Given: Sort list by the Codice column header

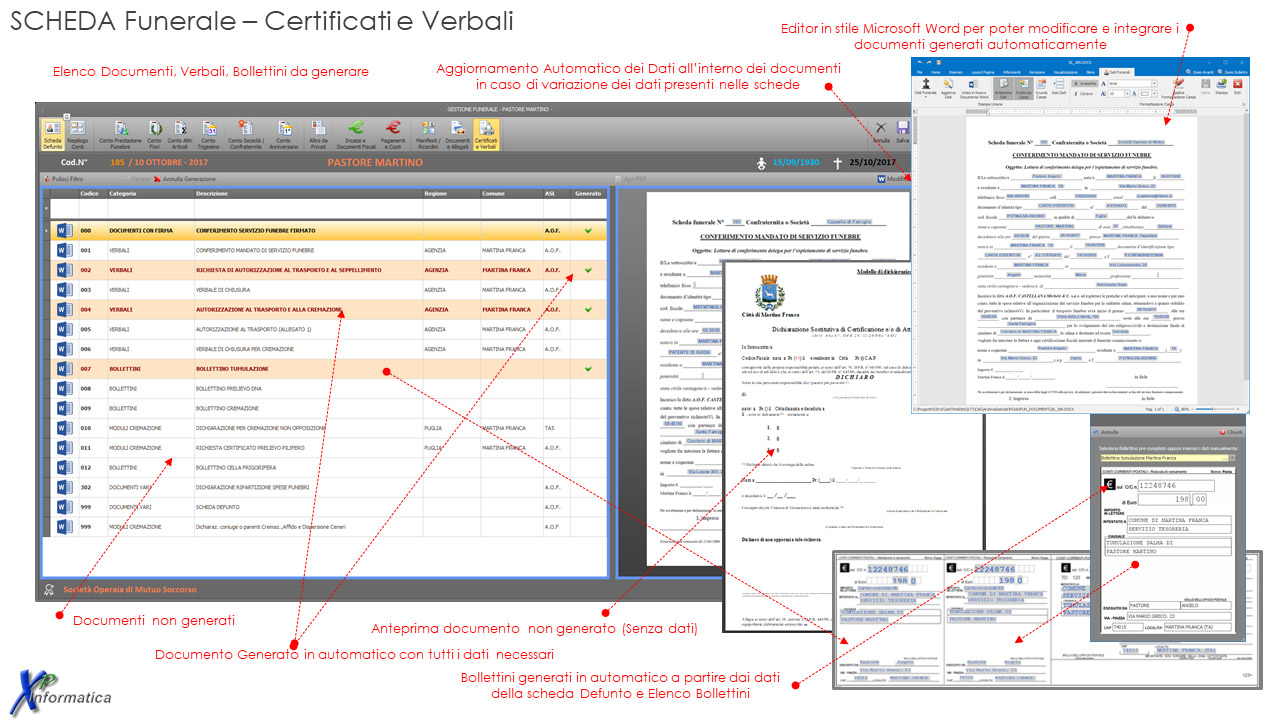Looking at the screenshot, I should click(91, 194).
